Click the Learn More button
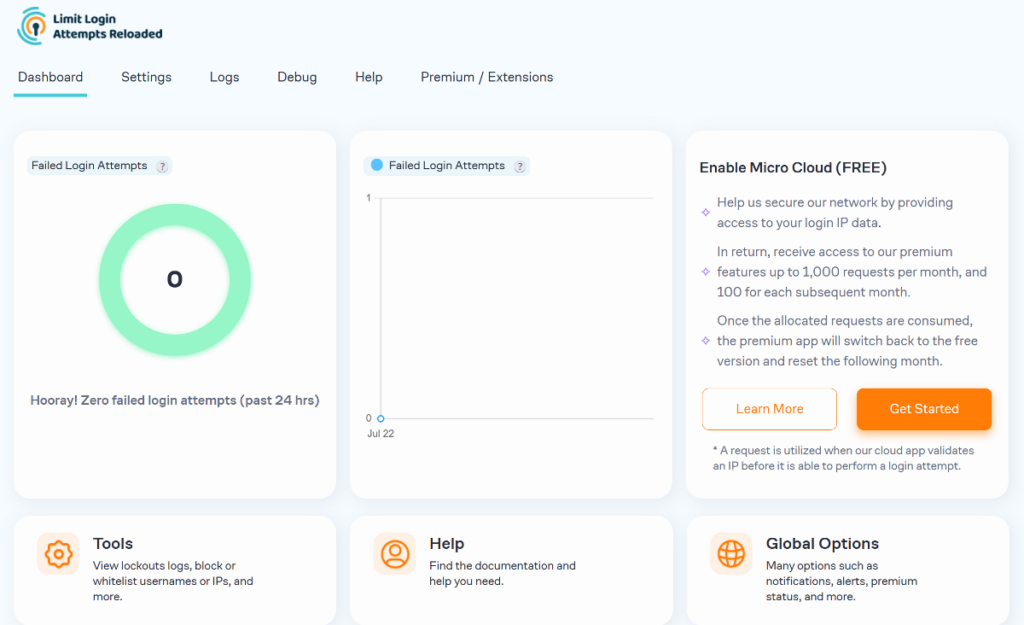 point(769,409)
